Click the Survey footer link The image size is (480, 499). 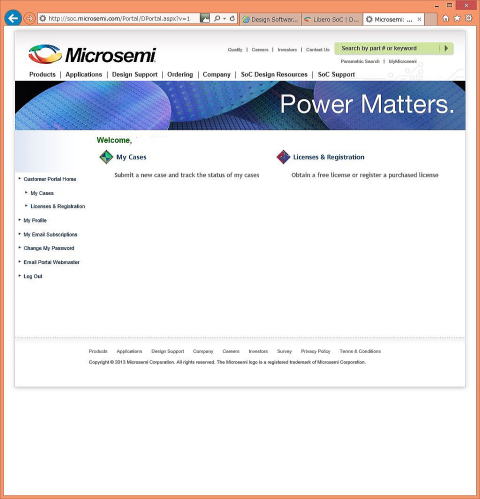point(284,351)
